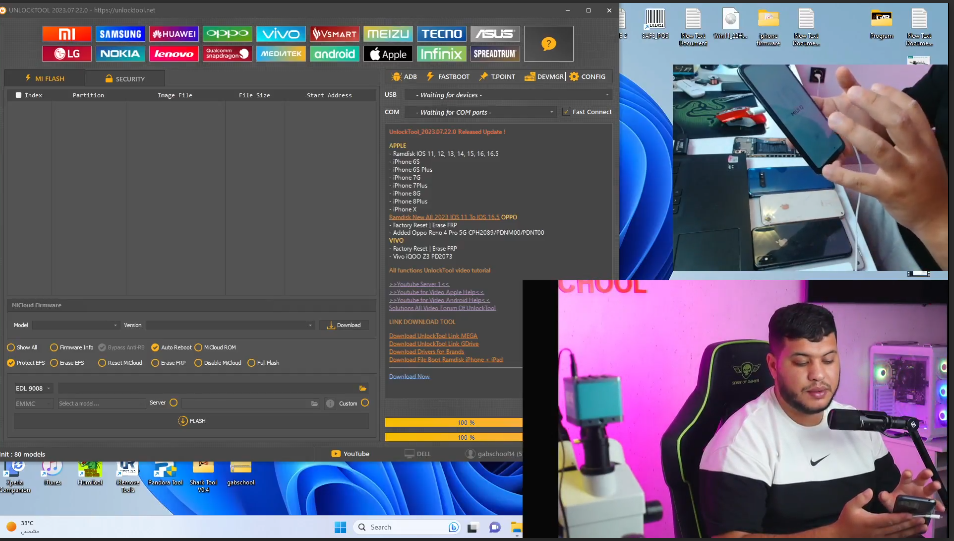
Task: Select the Samsung brand icon
Action: tap(120, 34)
